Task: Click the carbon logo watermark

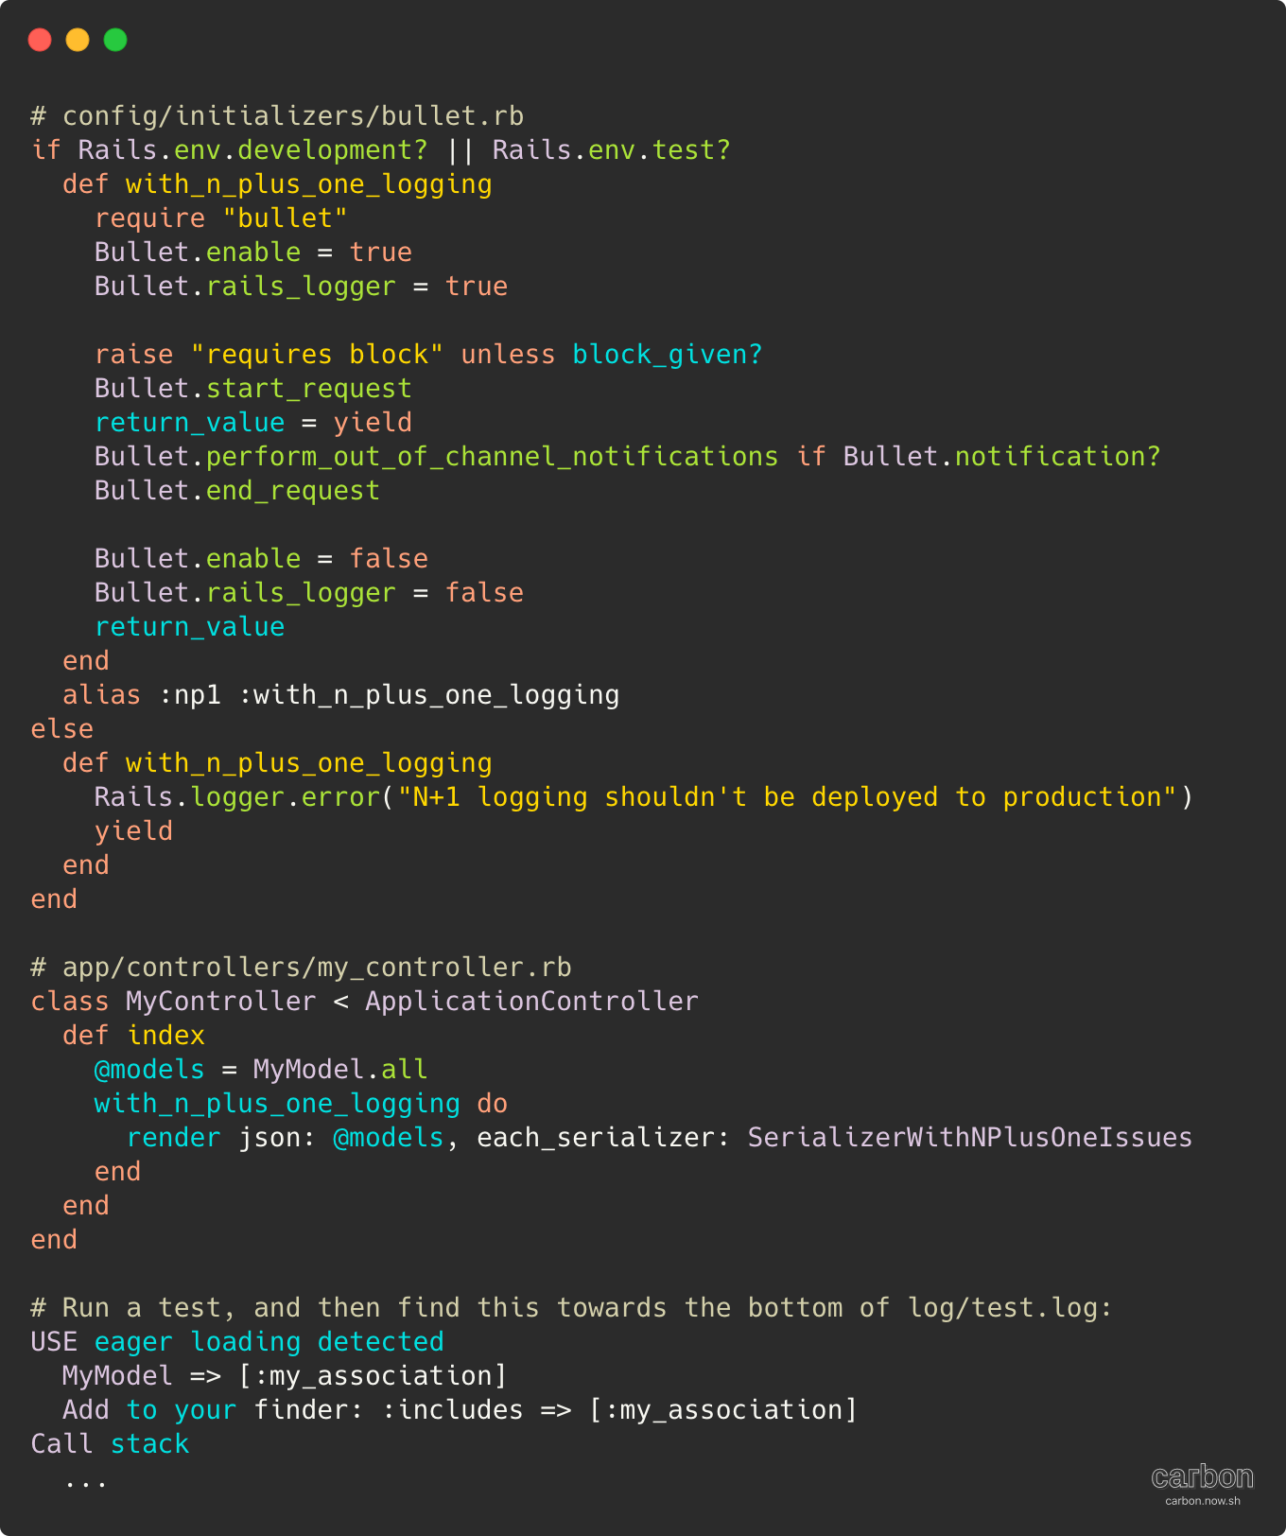Action: tap(1202, 1476)
